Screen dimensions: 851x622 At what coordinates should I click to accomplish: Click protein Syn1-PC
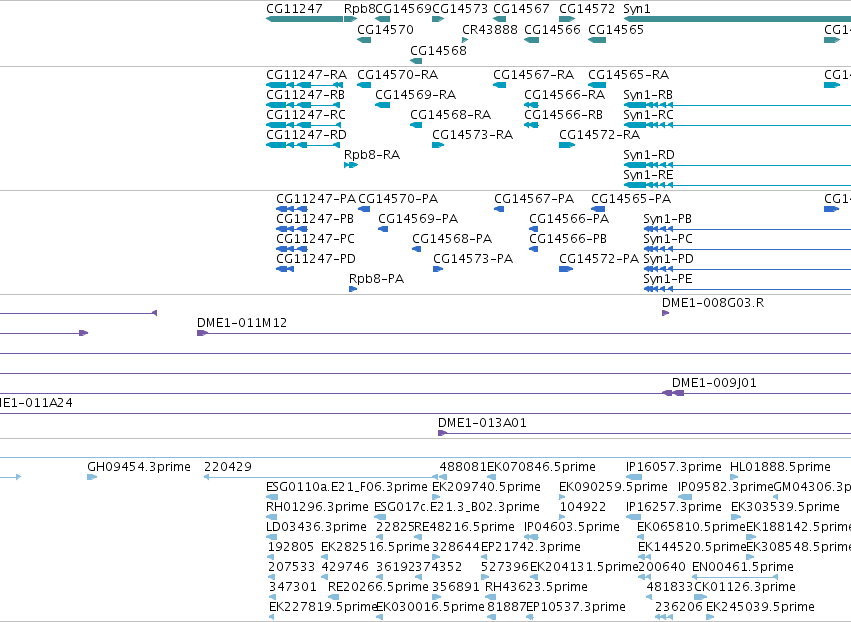668,239
